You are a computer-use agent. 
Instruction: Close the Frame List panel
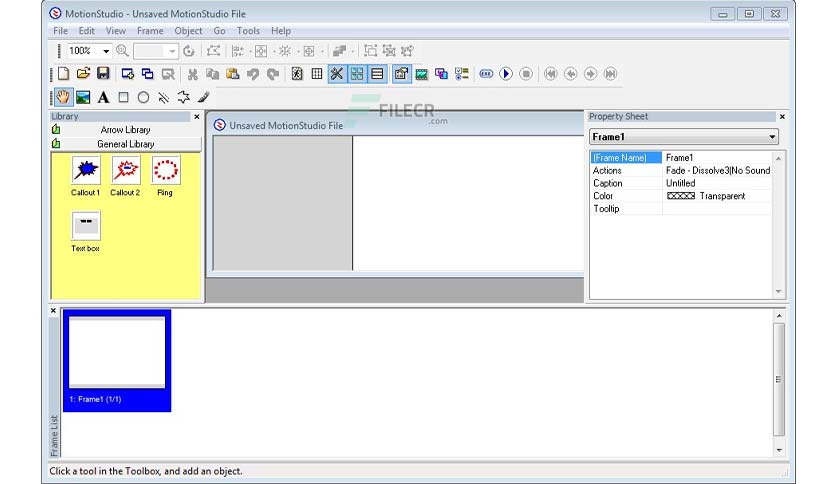[53, 310]
